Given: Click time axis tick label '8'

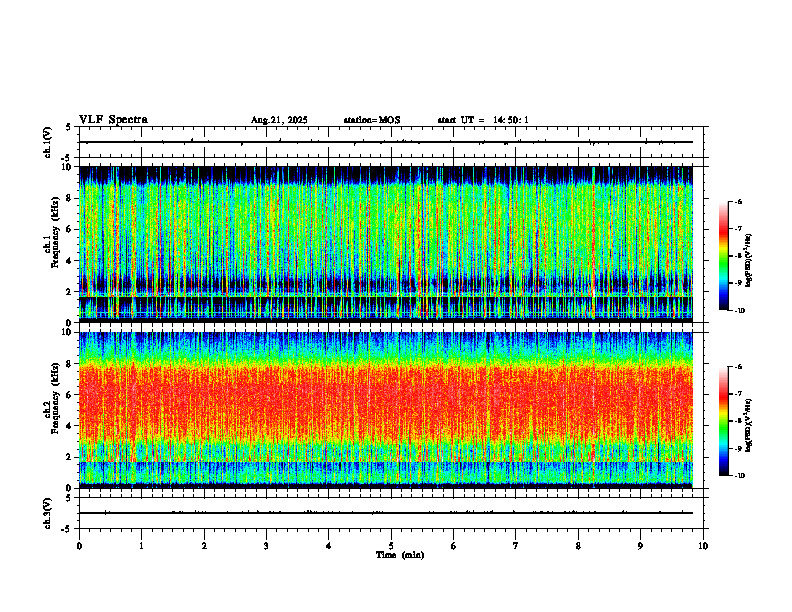Looking at the screenshot, I should [578, 546].
